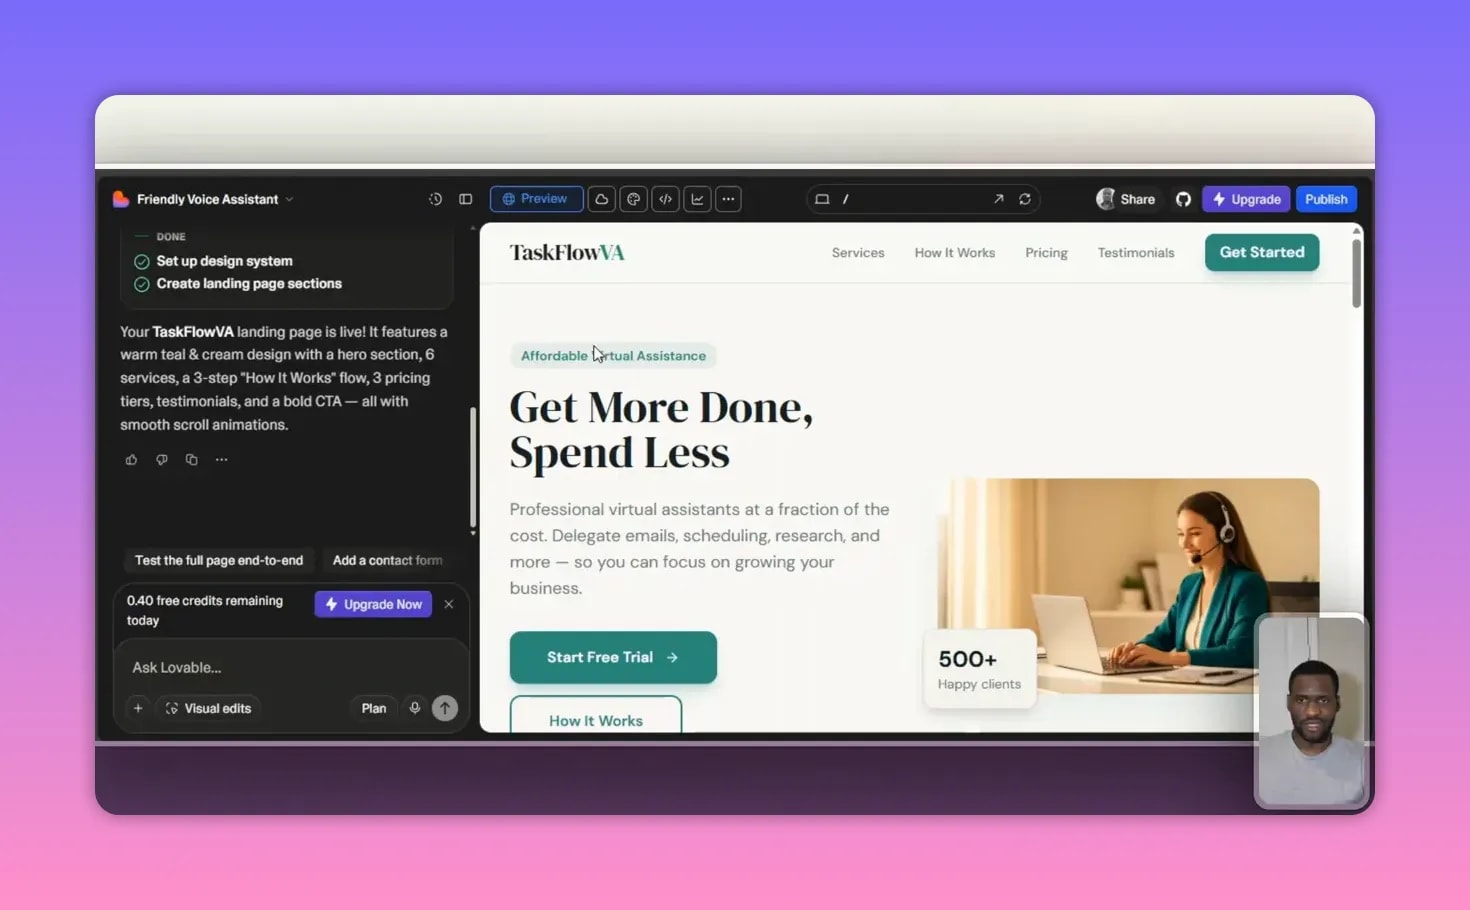Go to Testimonials in the site nav

pyautogui.click(x=1136, y=253)
